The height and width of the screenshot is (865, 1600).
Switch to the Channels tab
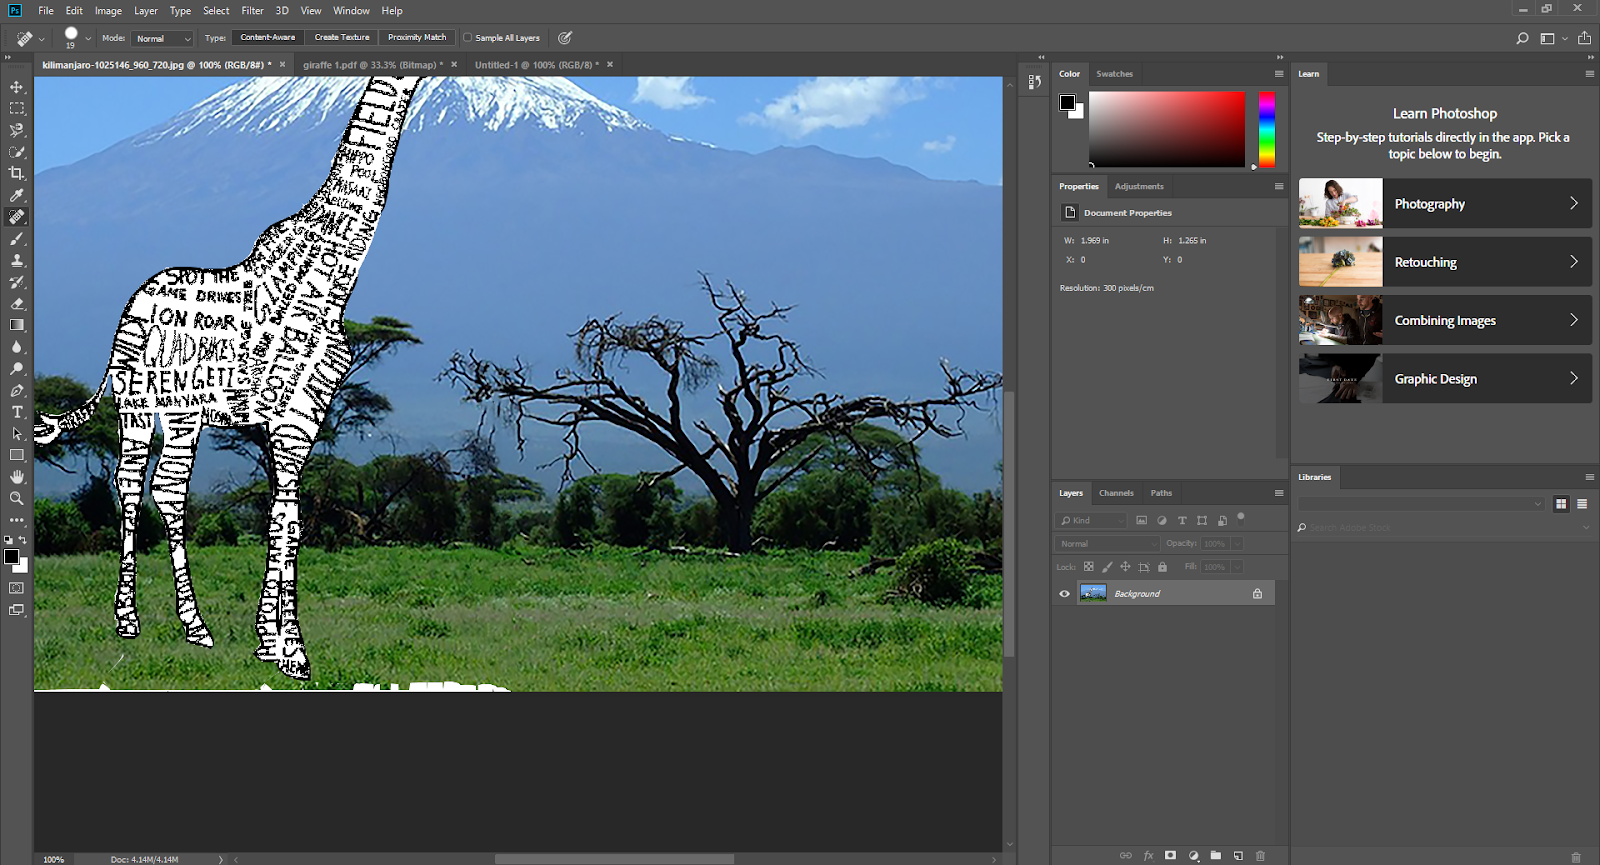1116,493
